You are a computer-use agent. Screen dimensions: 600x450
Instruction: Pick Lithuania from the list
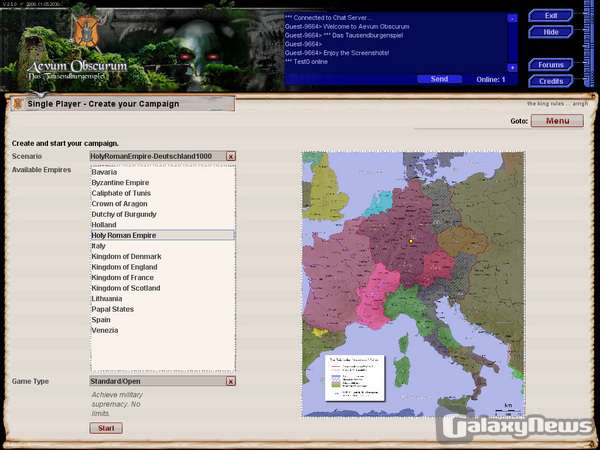[163, 298]
